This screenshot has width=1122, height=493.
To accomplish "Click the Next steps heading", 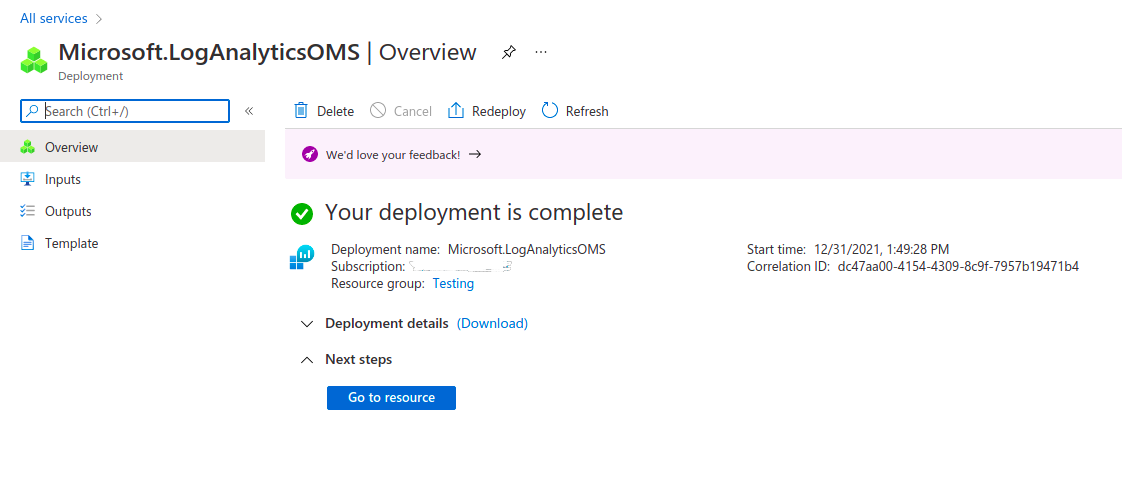I will coord(358,359).
